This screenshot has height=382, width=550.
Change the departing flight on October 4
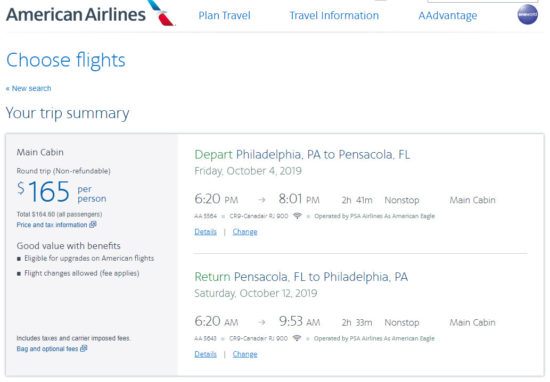[245, 232]
